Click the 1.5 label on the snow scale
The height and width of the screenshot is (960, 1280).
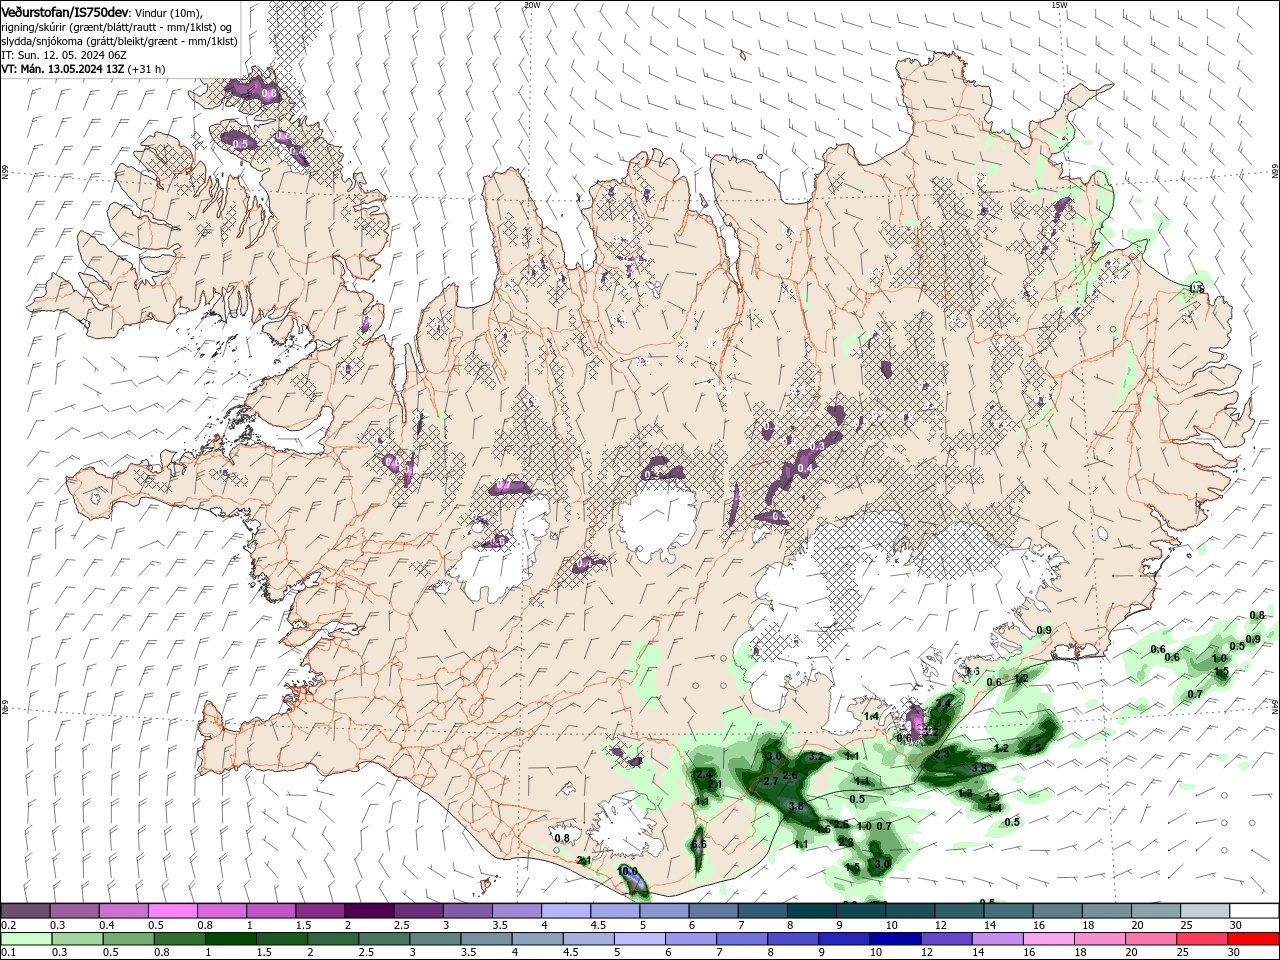click(x=305, y=925)
